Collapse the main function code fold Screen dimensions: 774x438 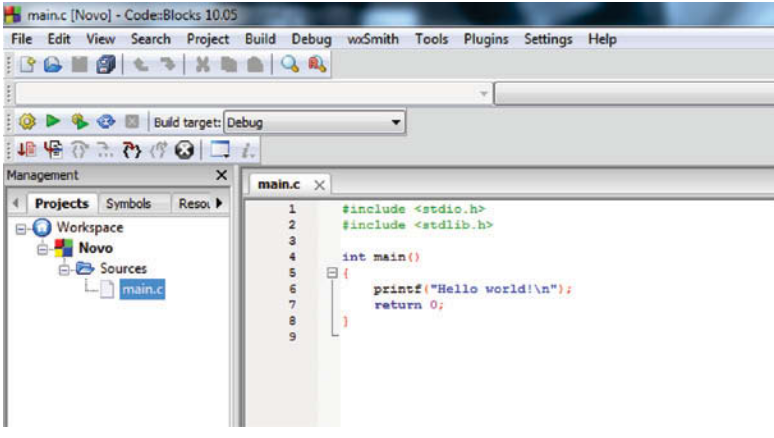(x=331, y=273)
